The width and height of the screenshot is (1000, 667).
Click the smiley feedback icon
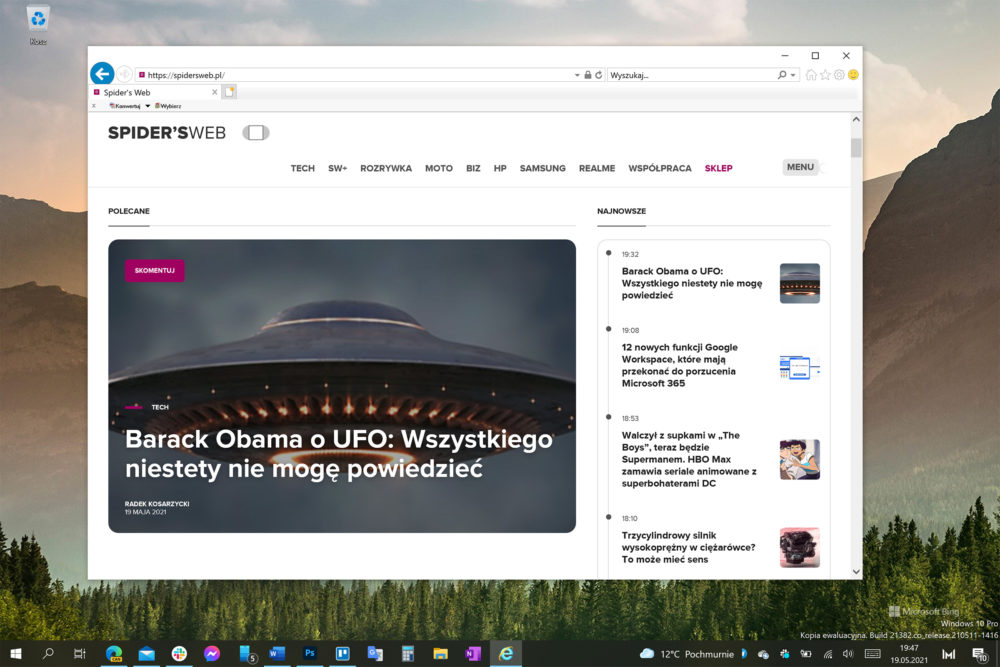(x=853, y=75)
